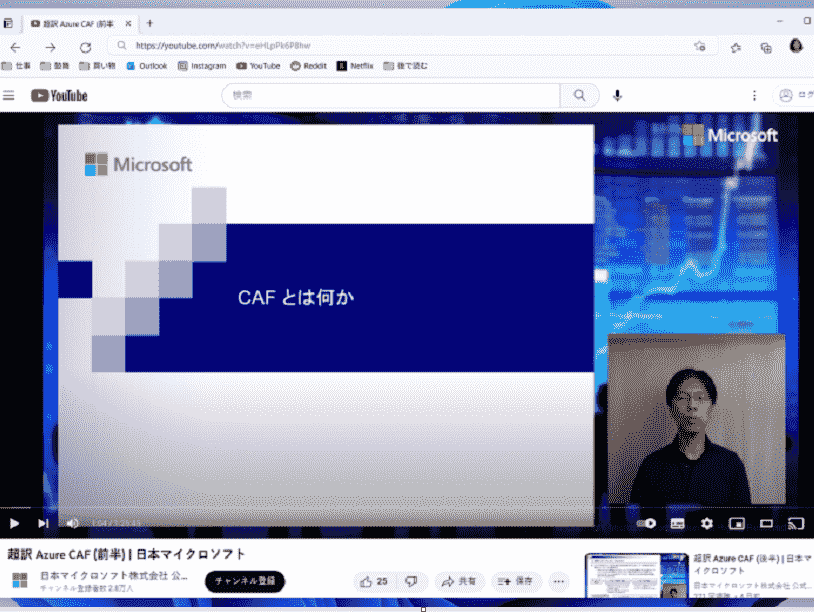
Task: Click the video title 超訳 Azure CAF (前半)
Action: click(126, 554)
